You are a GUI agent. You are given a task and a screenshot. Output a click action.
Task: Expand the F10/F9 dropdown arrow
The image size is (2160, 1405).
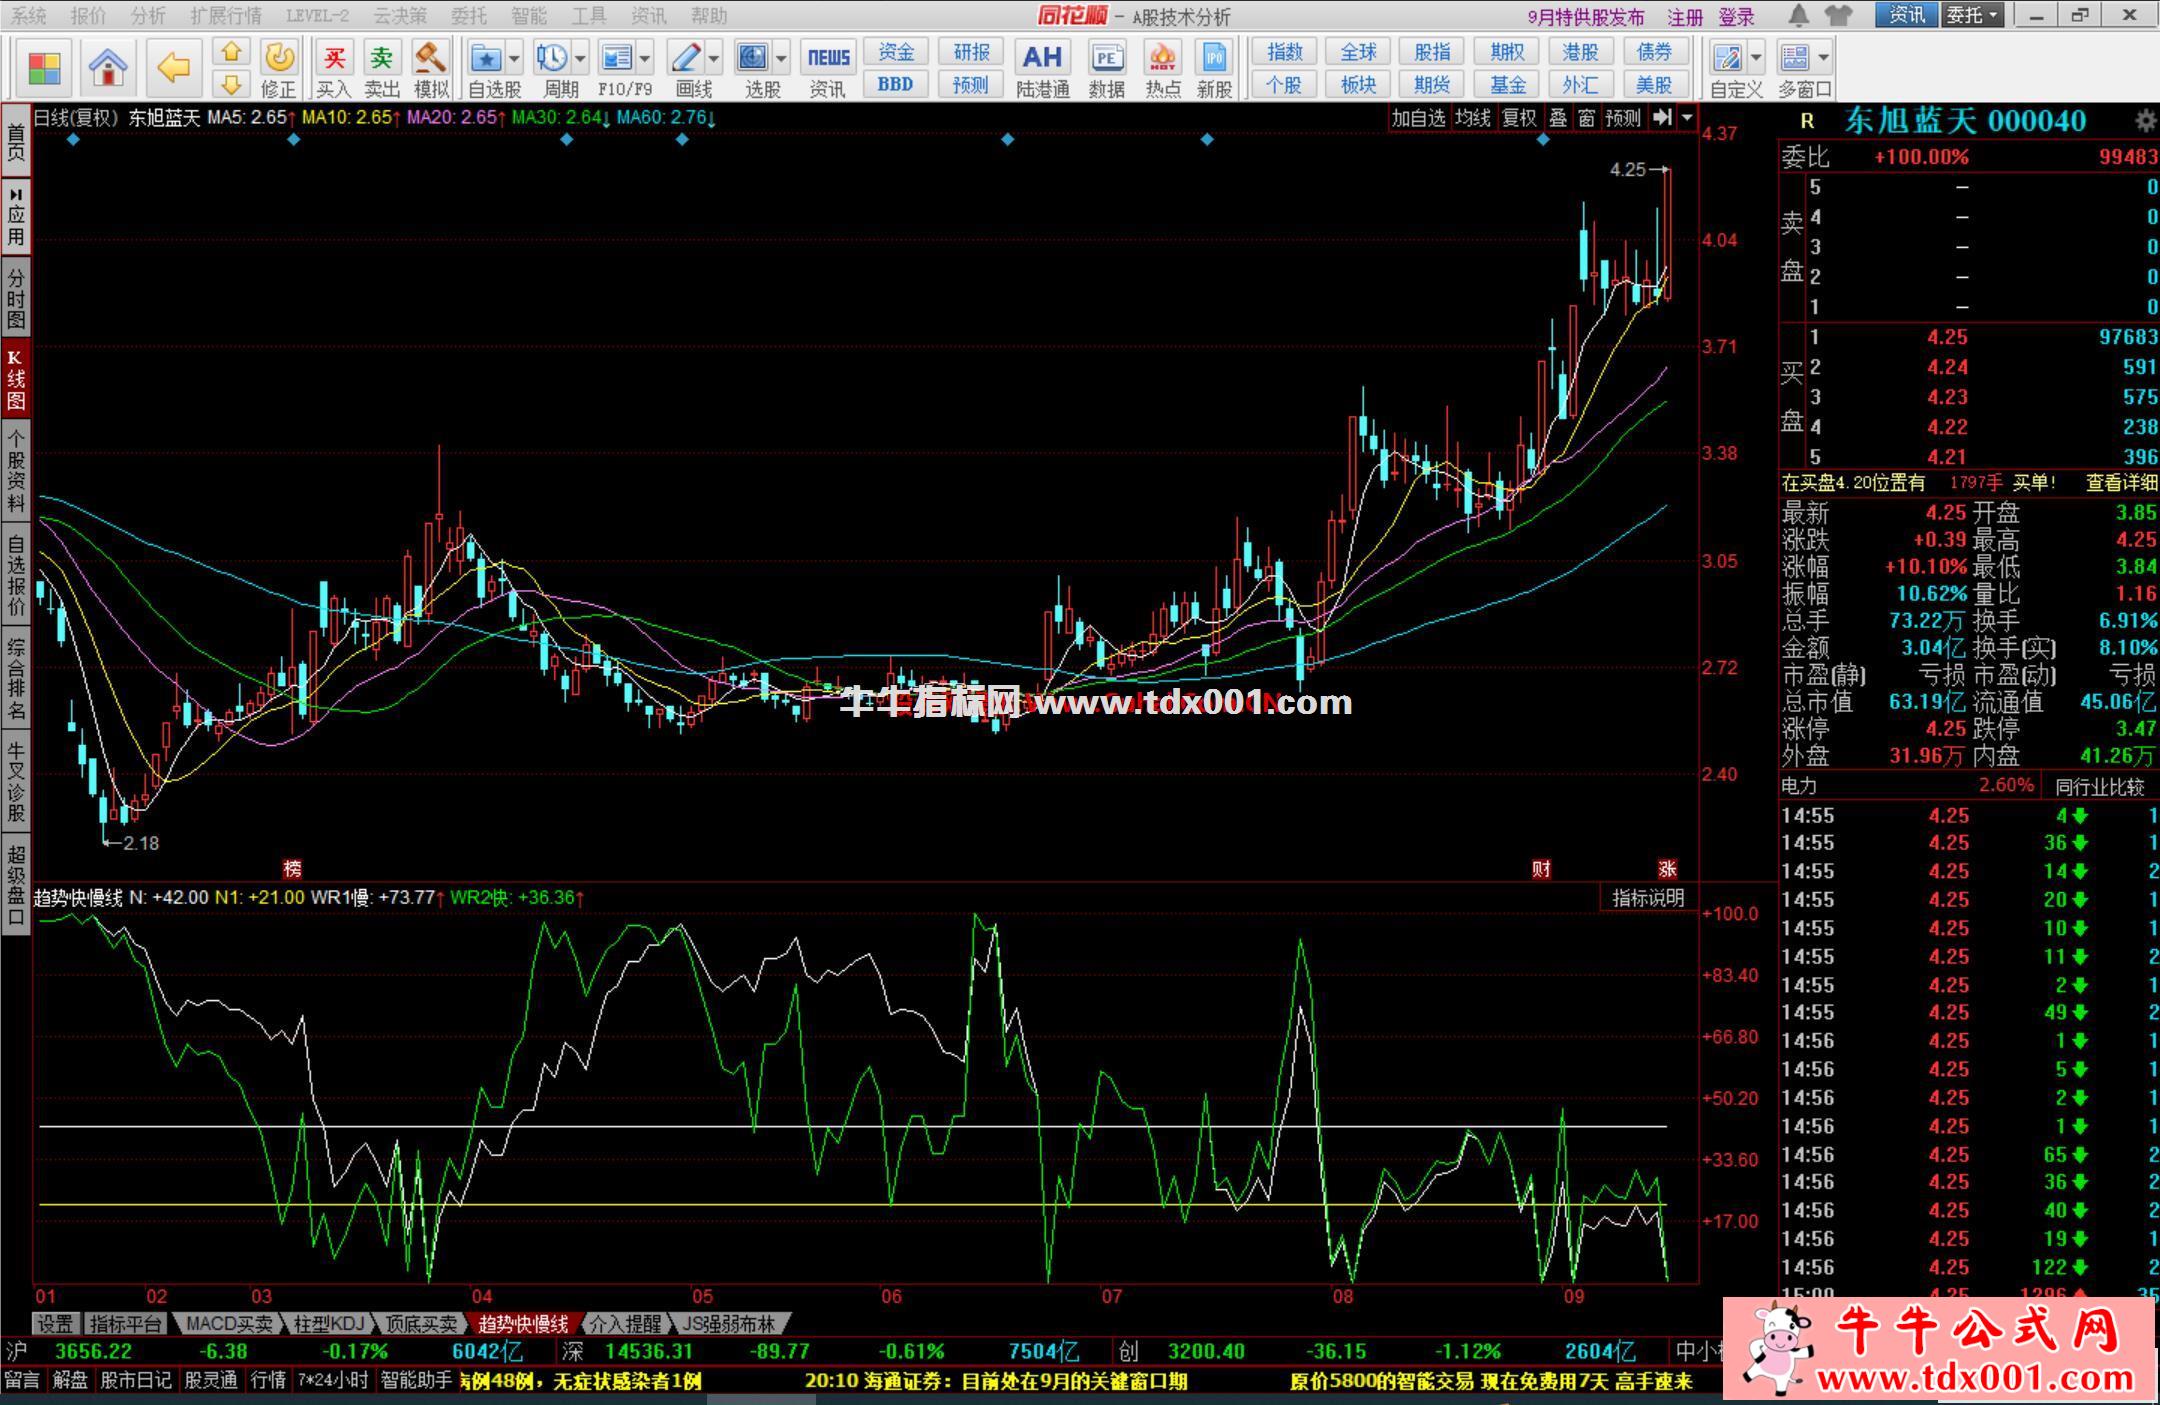click(645, 58)
